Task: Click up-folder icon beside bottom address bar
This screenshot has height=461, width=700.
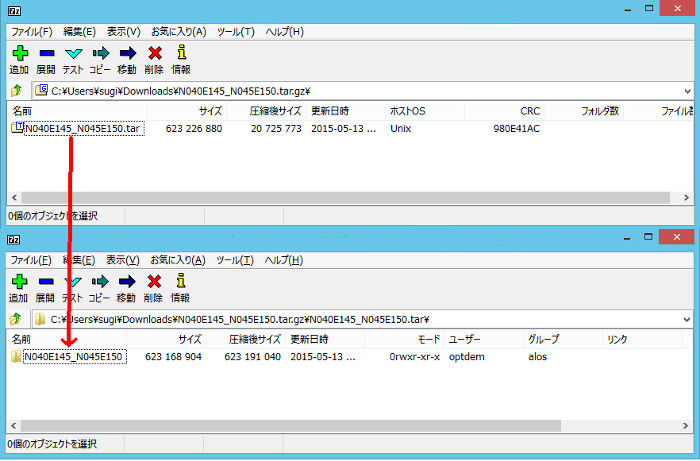Action: (x=16, y=320)
